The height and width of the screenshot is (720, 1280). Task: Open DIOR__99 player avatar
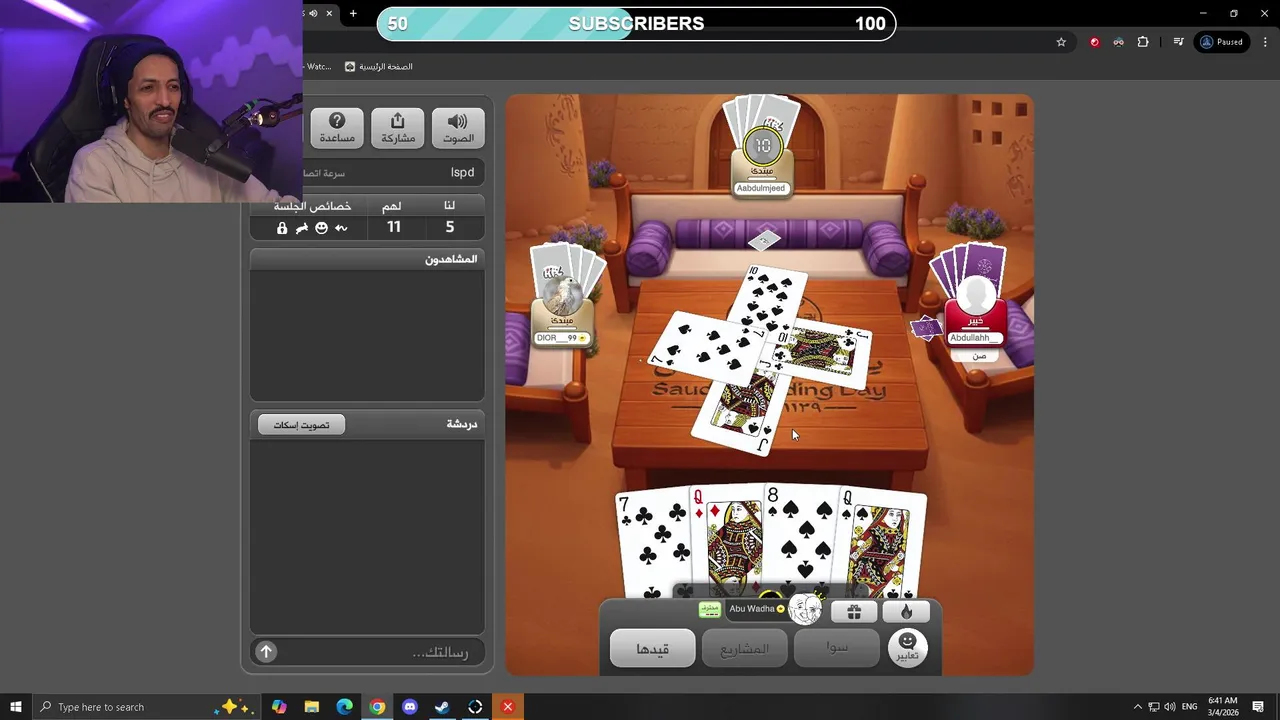click(x=563, y=296)
